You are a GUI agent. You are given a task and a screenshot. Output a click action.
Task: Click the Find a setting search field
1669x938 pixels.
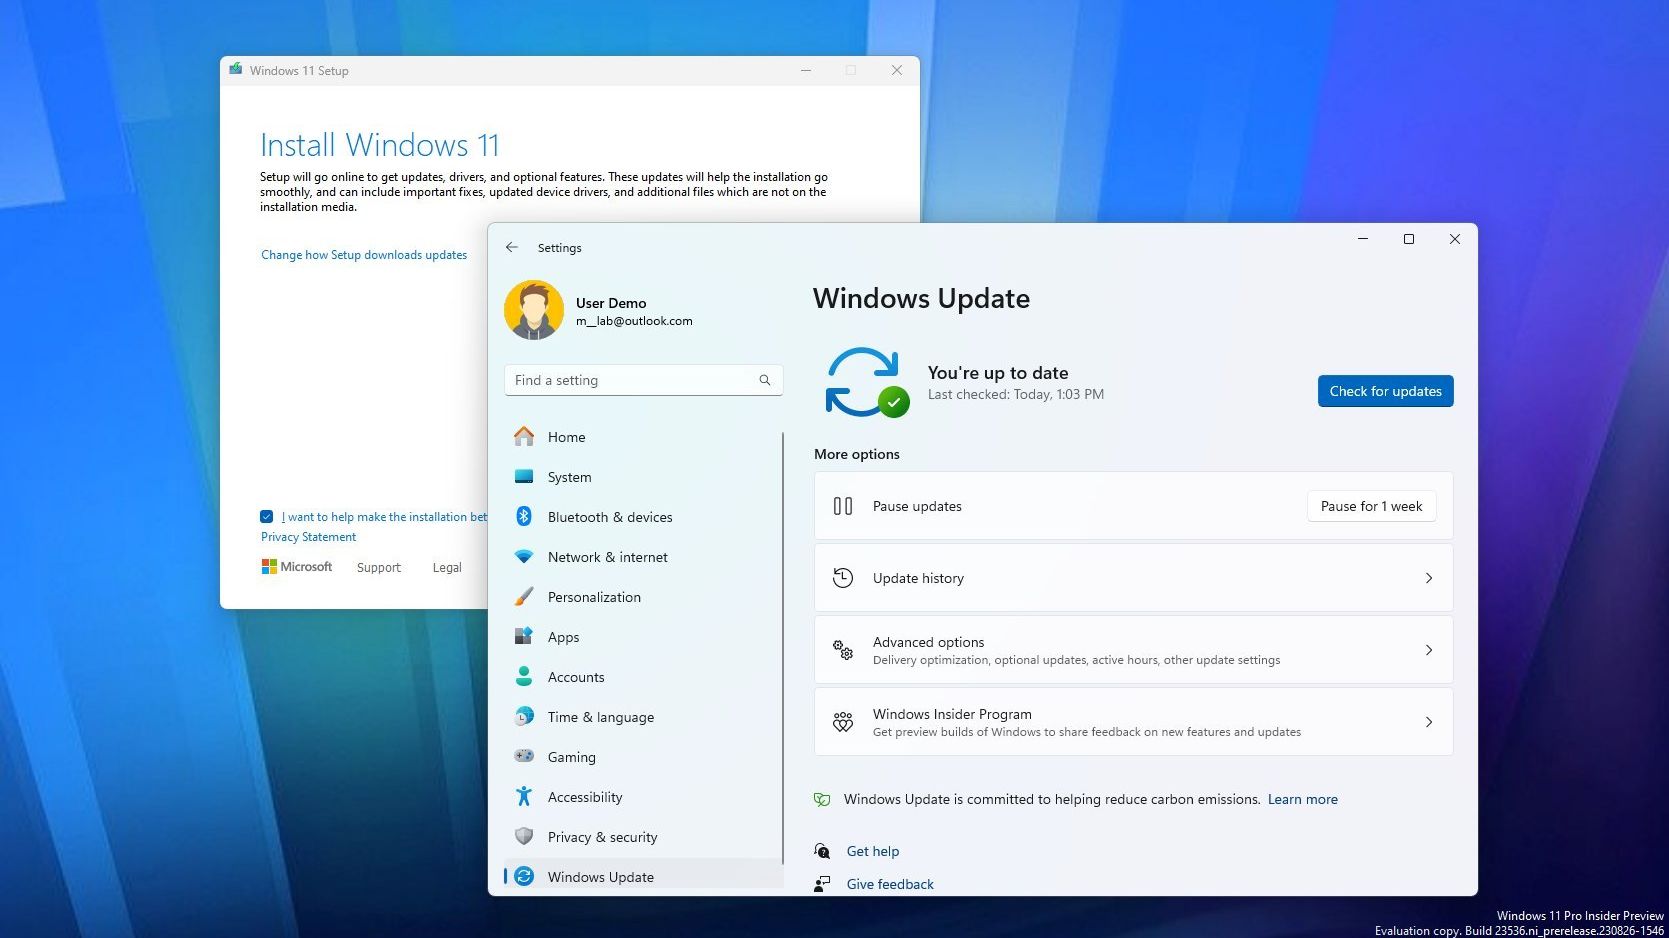tap(644, 380)
